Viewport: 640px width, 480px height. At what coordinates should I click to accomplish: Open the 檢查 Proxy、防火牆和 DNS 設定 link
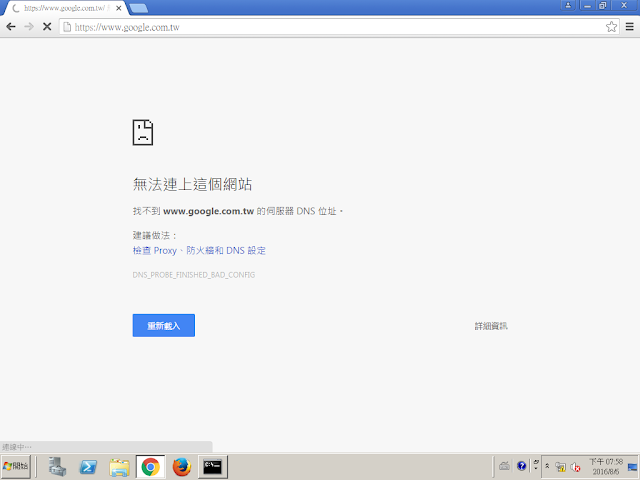[199, 250]
